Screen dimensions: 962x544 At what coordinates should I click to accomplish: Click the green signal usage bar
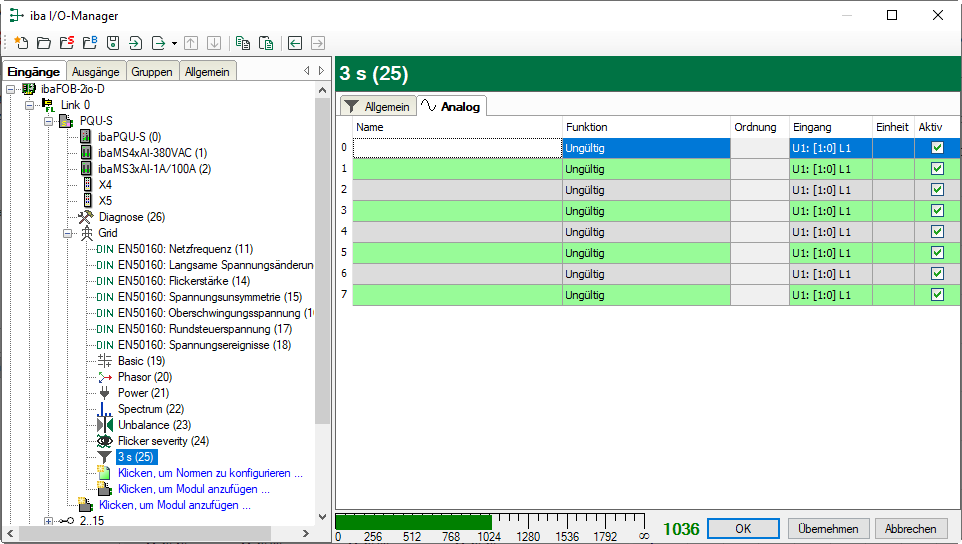pos(412,522)
